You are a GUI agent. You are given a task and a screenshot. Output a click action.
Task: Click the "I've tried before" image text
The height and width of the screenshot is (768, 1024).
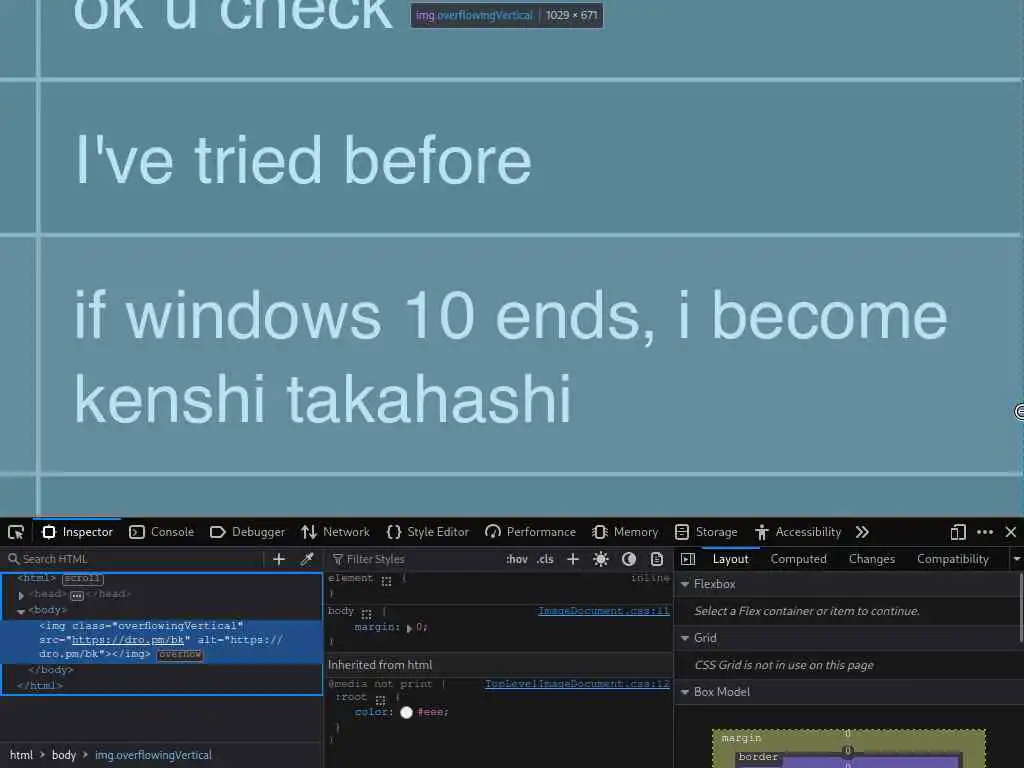click(x=303, y=159)
